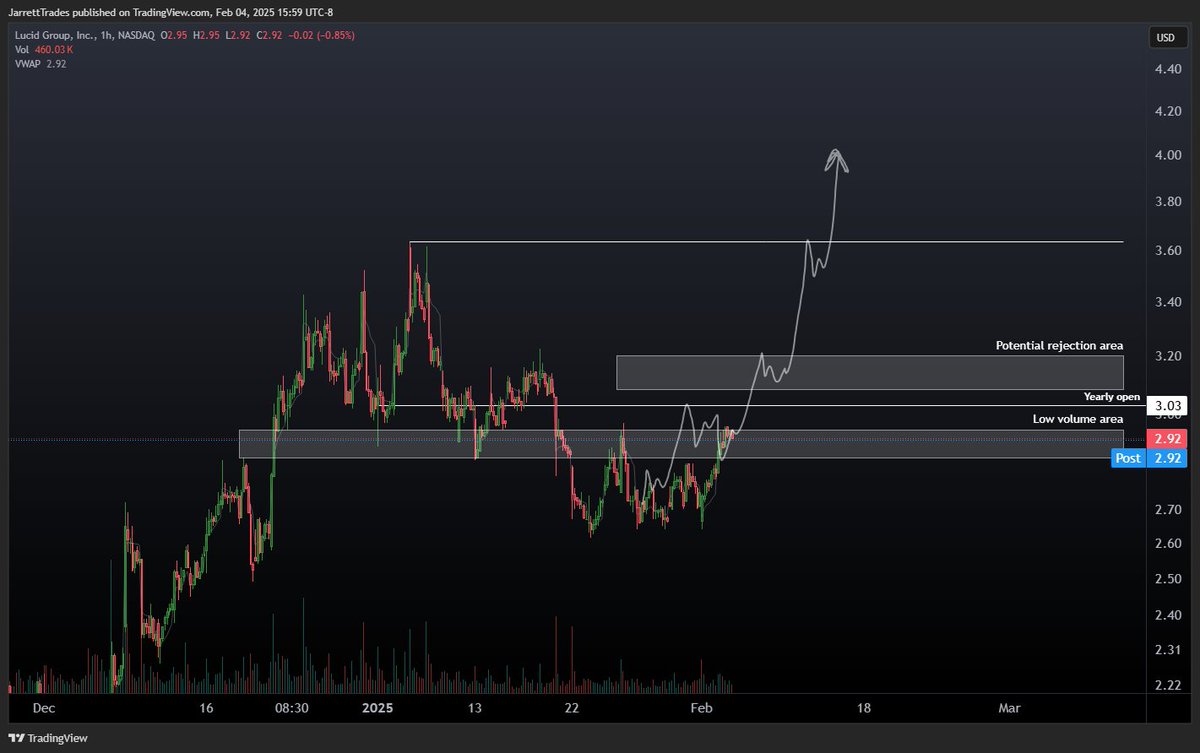
Task: Click the 13 date on time axis
Action: click(x=474, y=708)
